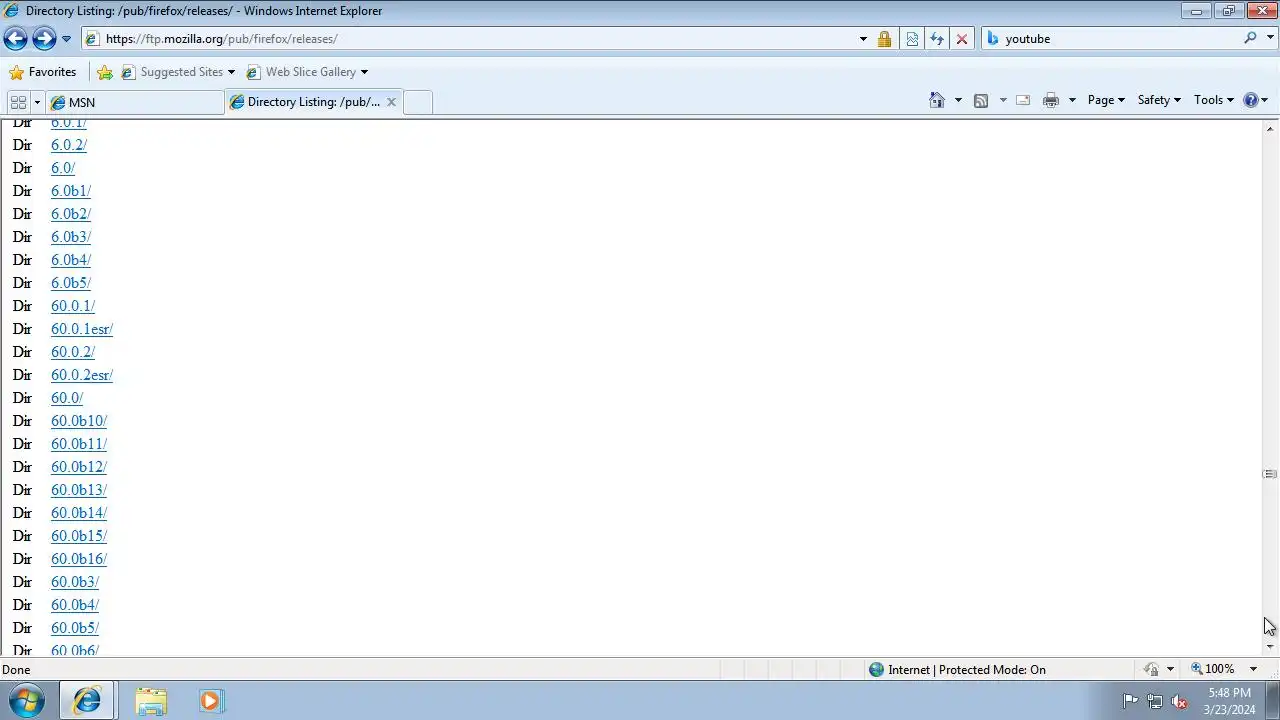Click the security lock icon
The image size is (1280, 720).
(884, 39)
